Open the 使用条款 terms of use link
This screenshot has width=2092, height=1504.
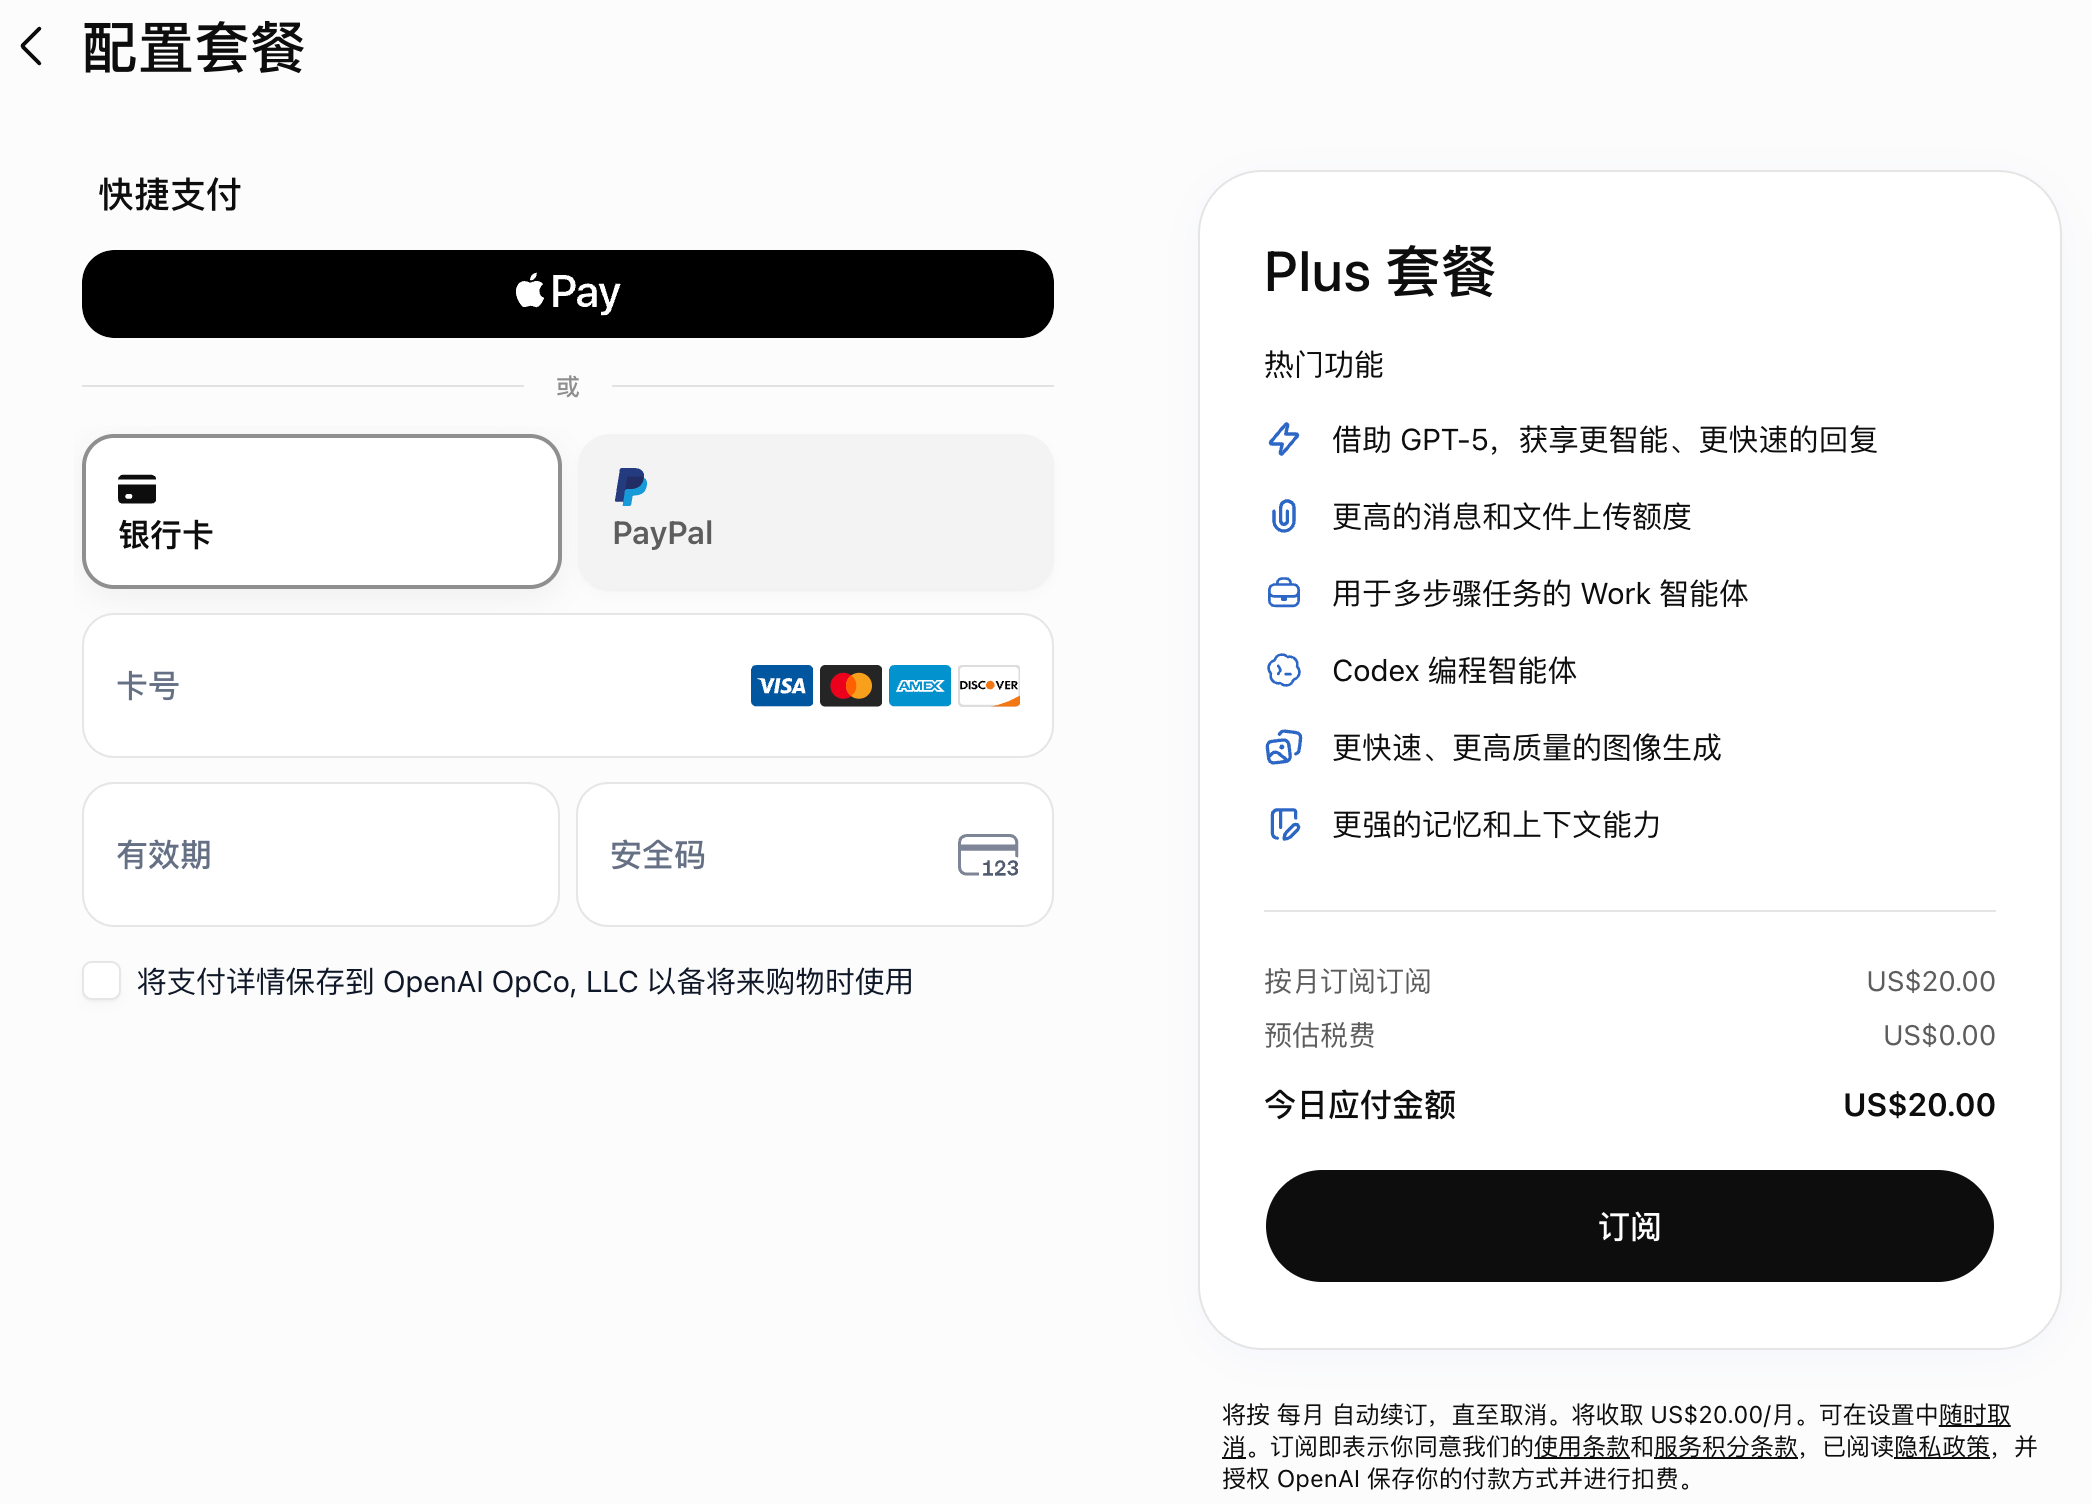pos(1582,1447)
